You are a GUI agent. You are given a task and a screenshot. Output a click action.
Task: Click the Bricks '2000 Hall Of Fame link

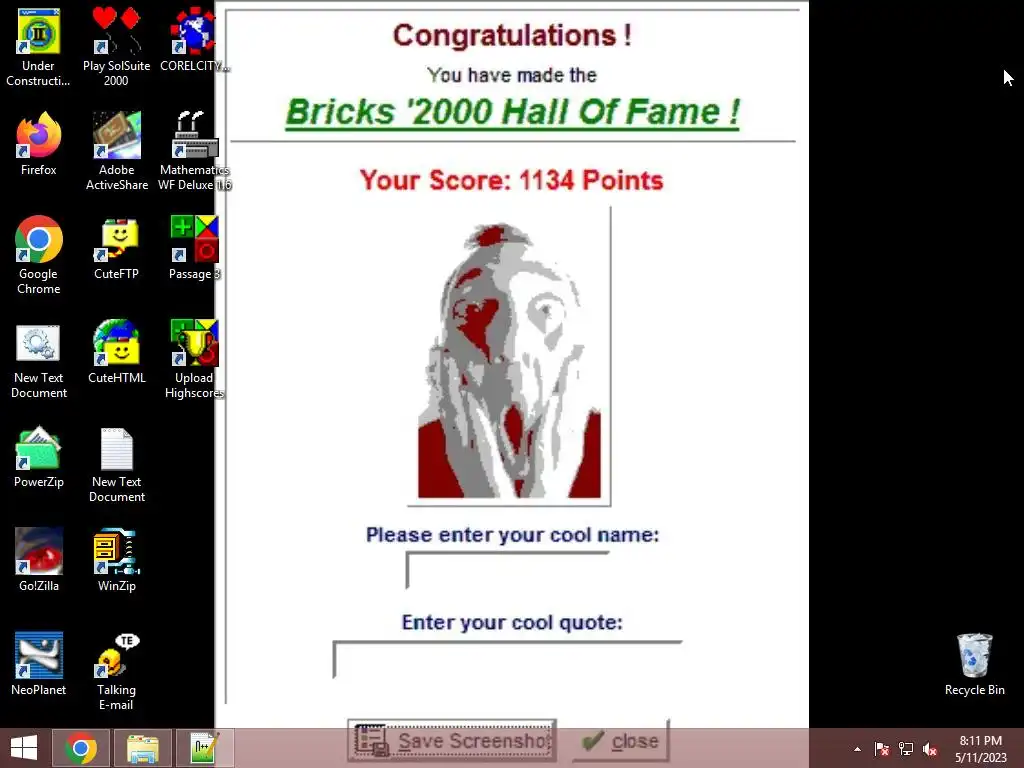coord(513,112)
